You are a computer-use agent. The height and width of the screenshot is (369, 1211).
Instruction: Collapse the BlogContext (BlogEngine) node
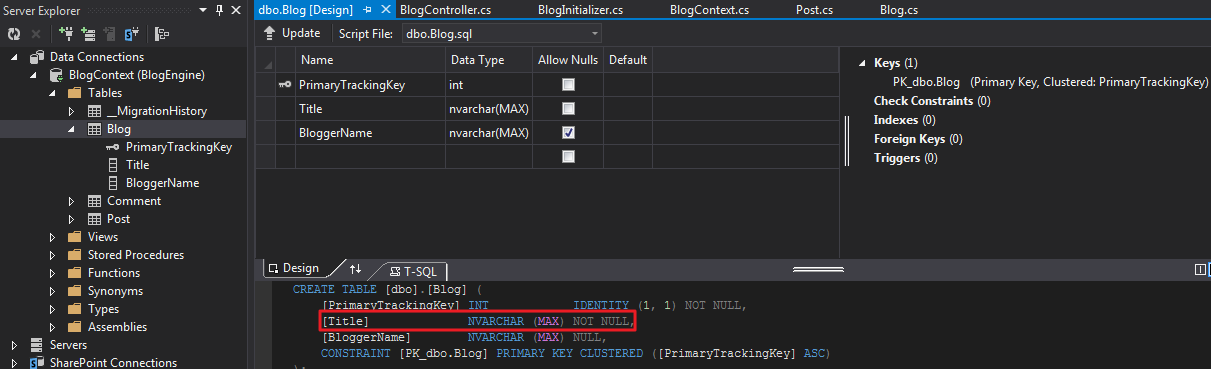pos(34,76)
